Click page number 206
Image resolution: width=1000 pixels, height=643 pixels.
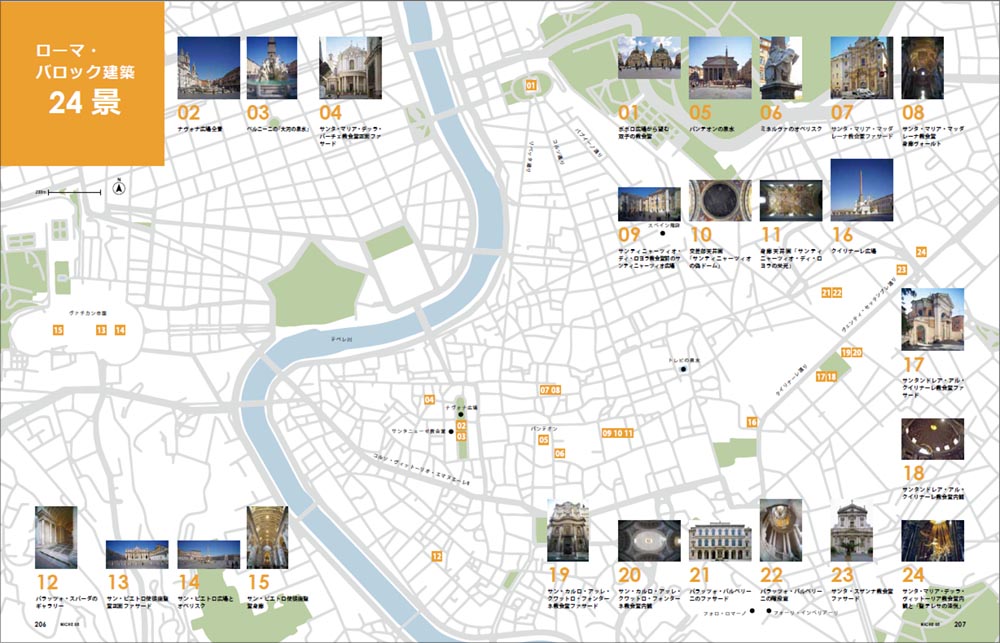tap(41, 625)
